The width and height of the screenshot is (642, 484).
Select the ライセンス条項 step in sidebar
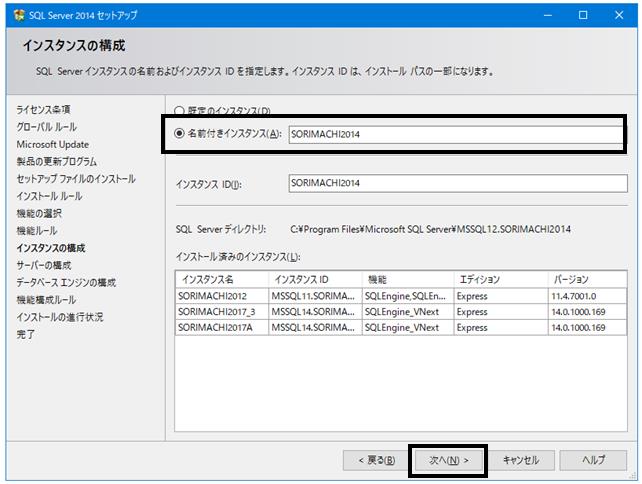tap(43, 109)
